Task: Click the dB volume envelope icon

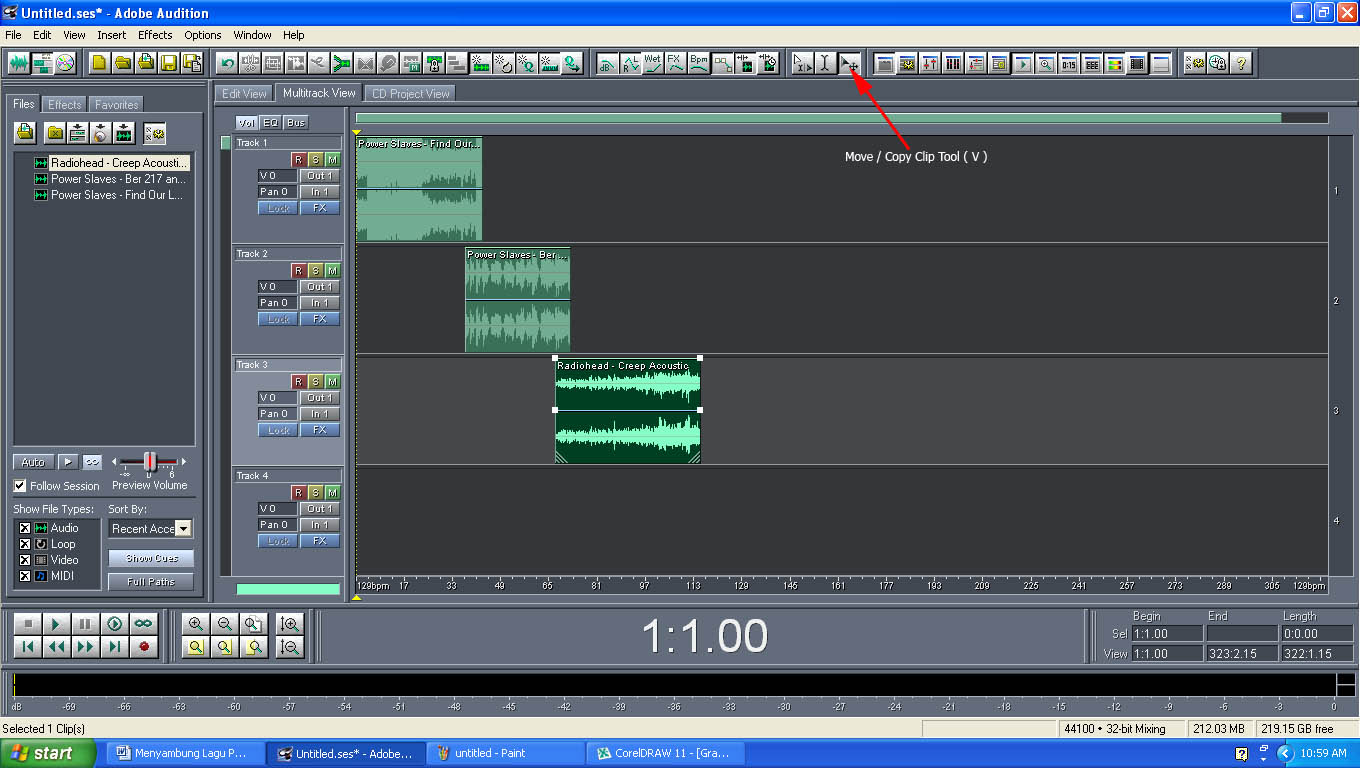Action: point(607,63)
